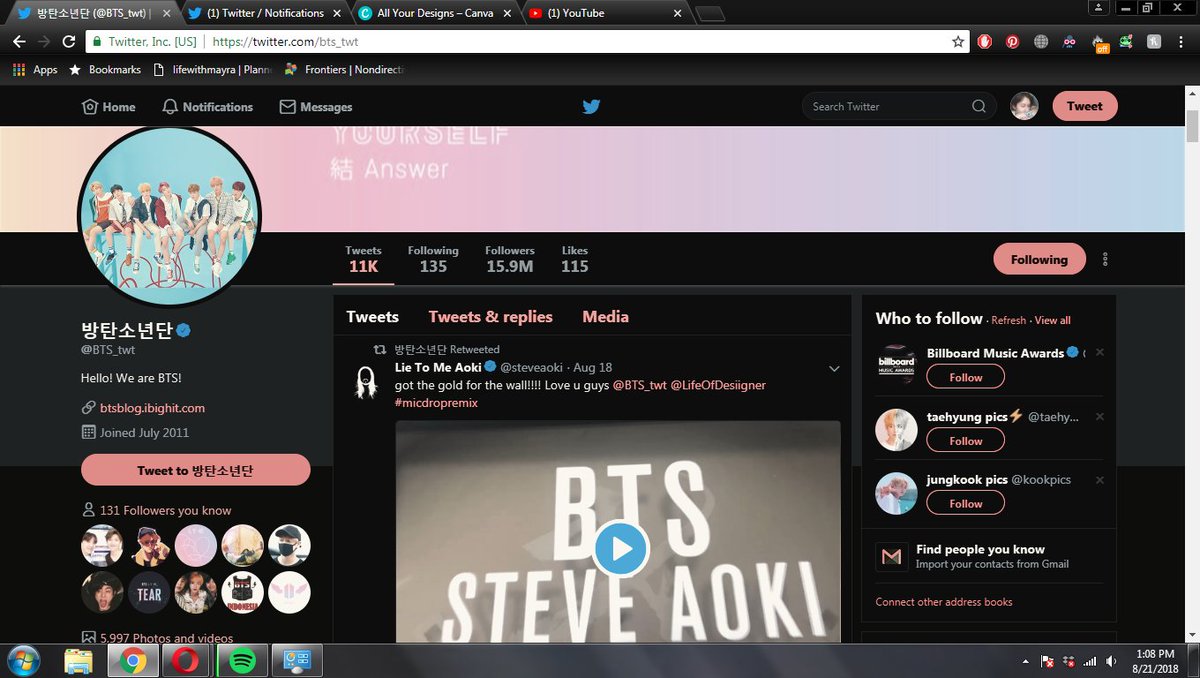
Task: Dismiss jungkook pics suggestion
Action: [x=1099, y=480]
